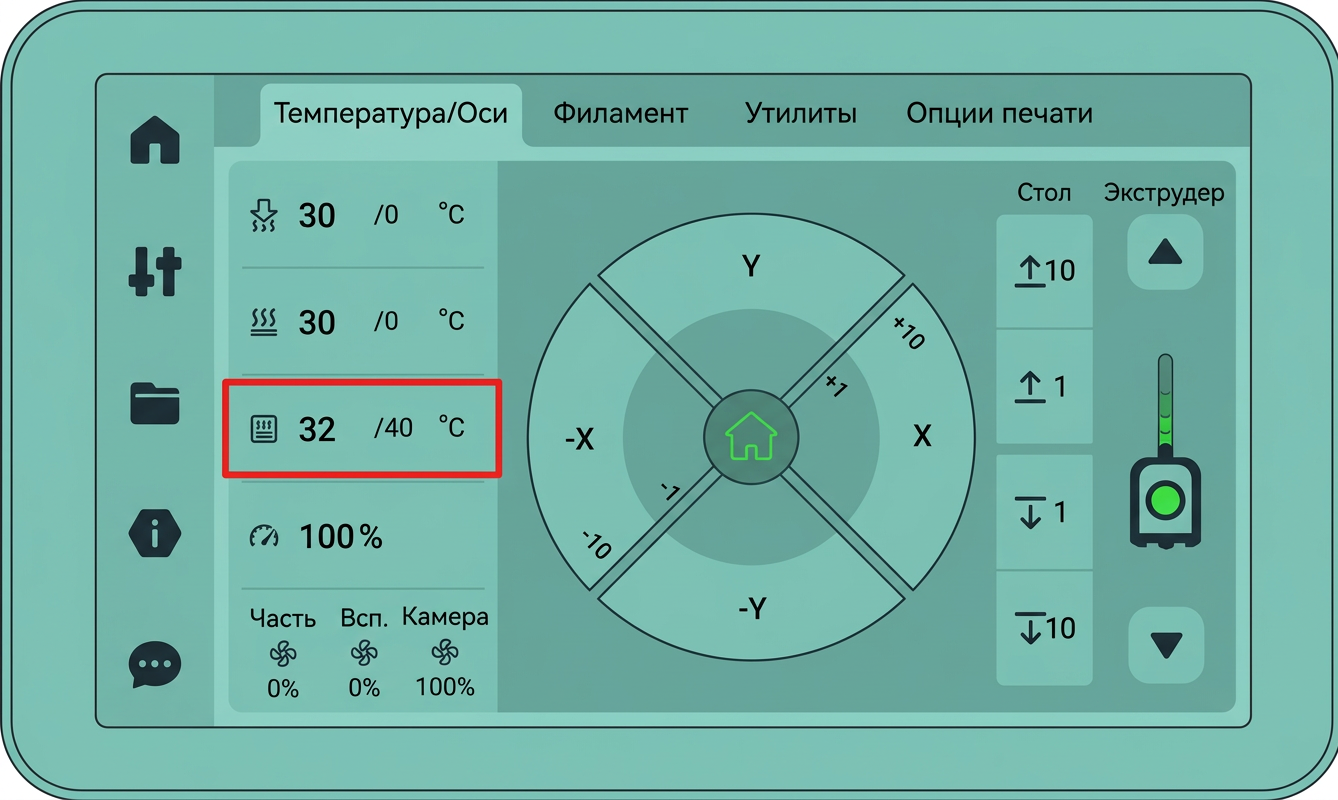The image size is (1338, 800).
Task: Open the info hexagon icon
Action: pyautogui.click(x=155, y=533)
